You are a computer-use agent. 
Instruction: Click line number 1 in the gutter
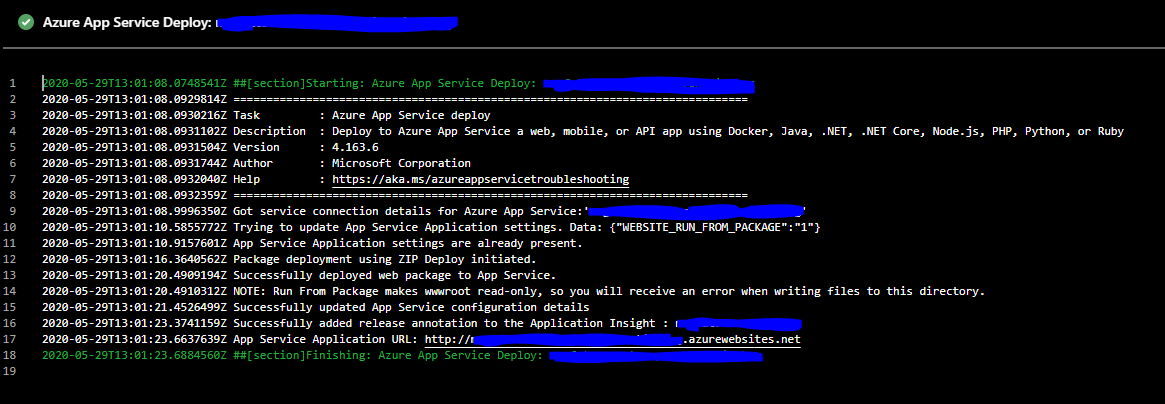pyautogui.click(x=12, y=83)
